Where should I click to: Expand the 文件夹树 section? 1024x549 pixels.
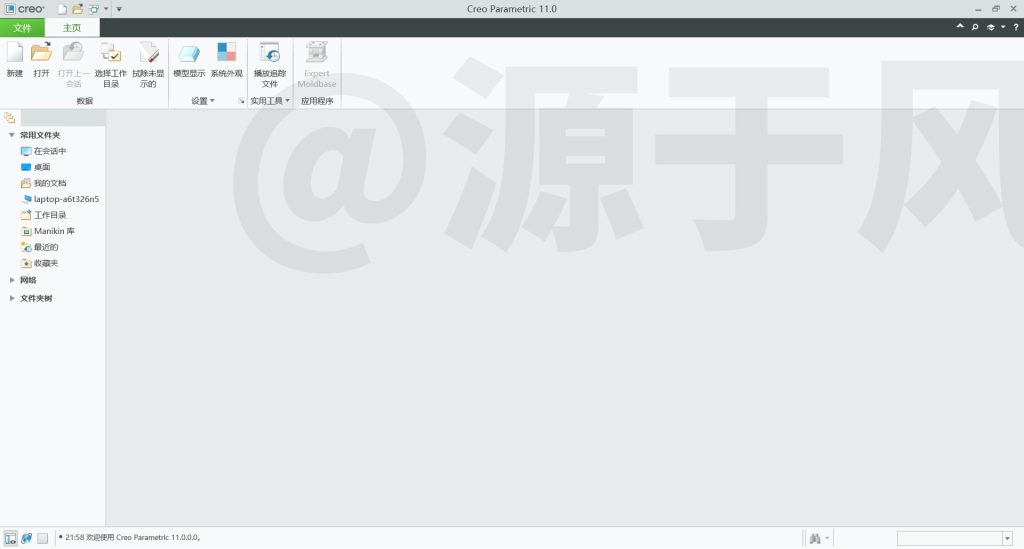click(12, 298)
